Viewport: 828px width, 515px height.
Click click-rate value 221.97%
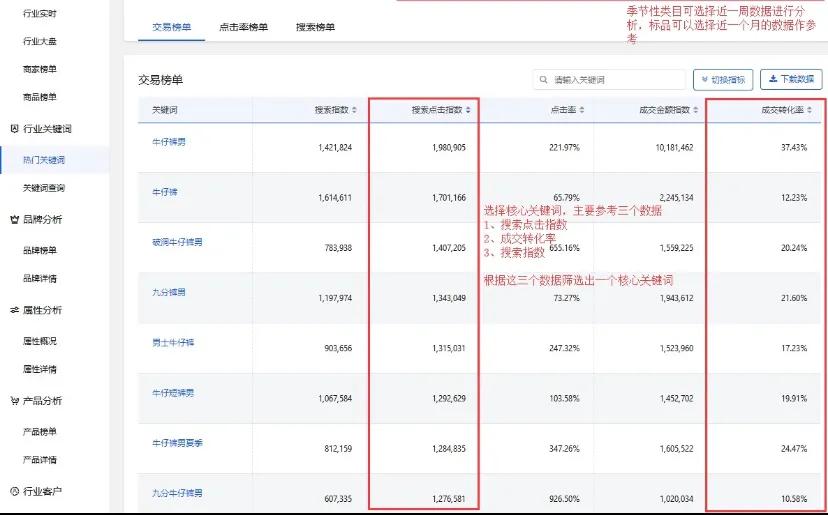click(564, 147)
